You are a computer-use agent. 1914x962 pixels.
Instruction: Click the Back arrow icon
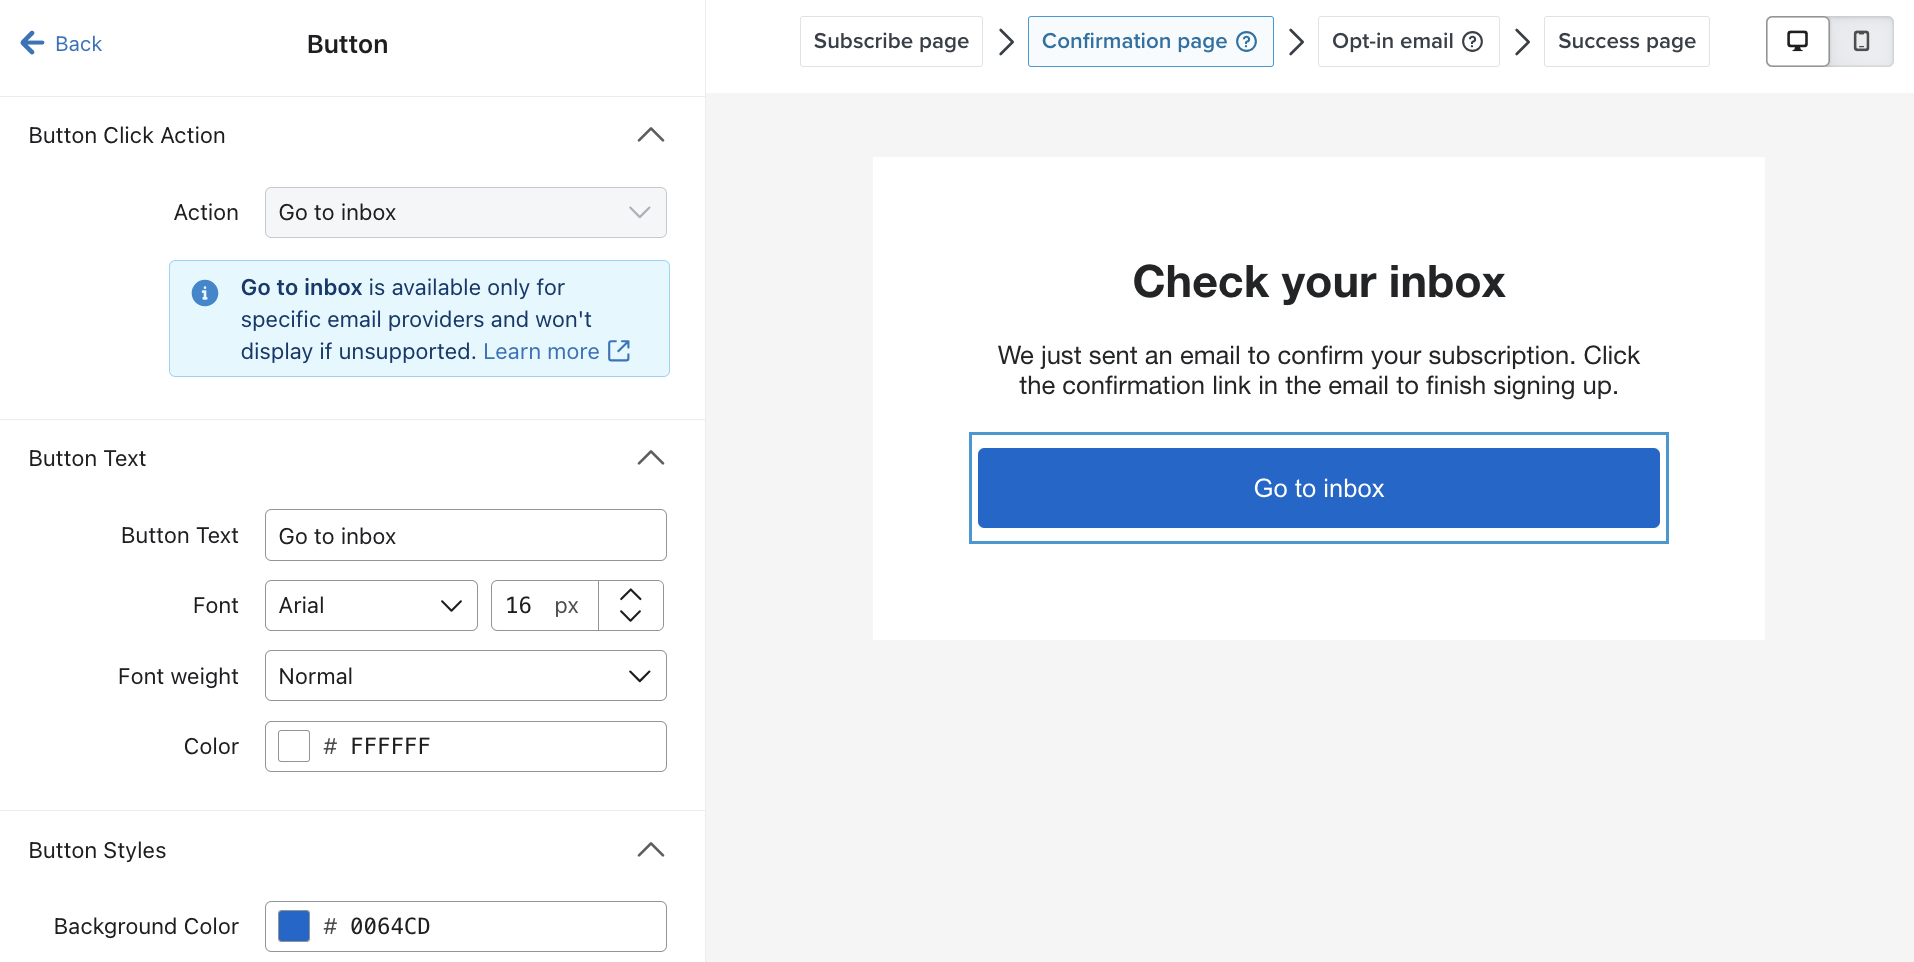pos(32,43)
